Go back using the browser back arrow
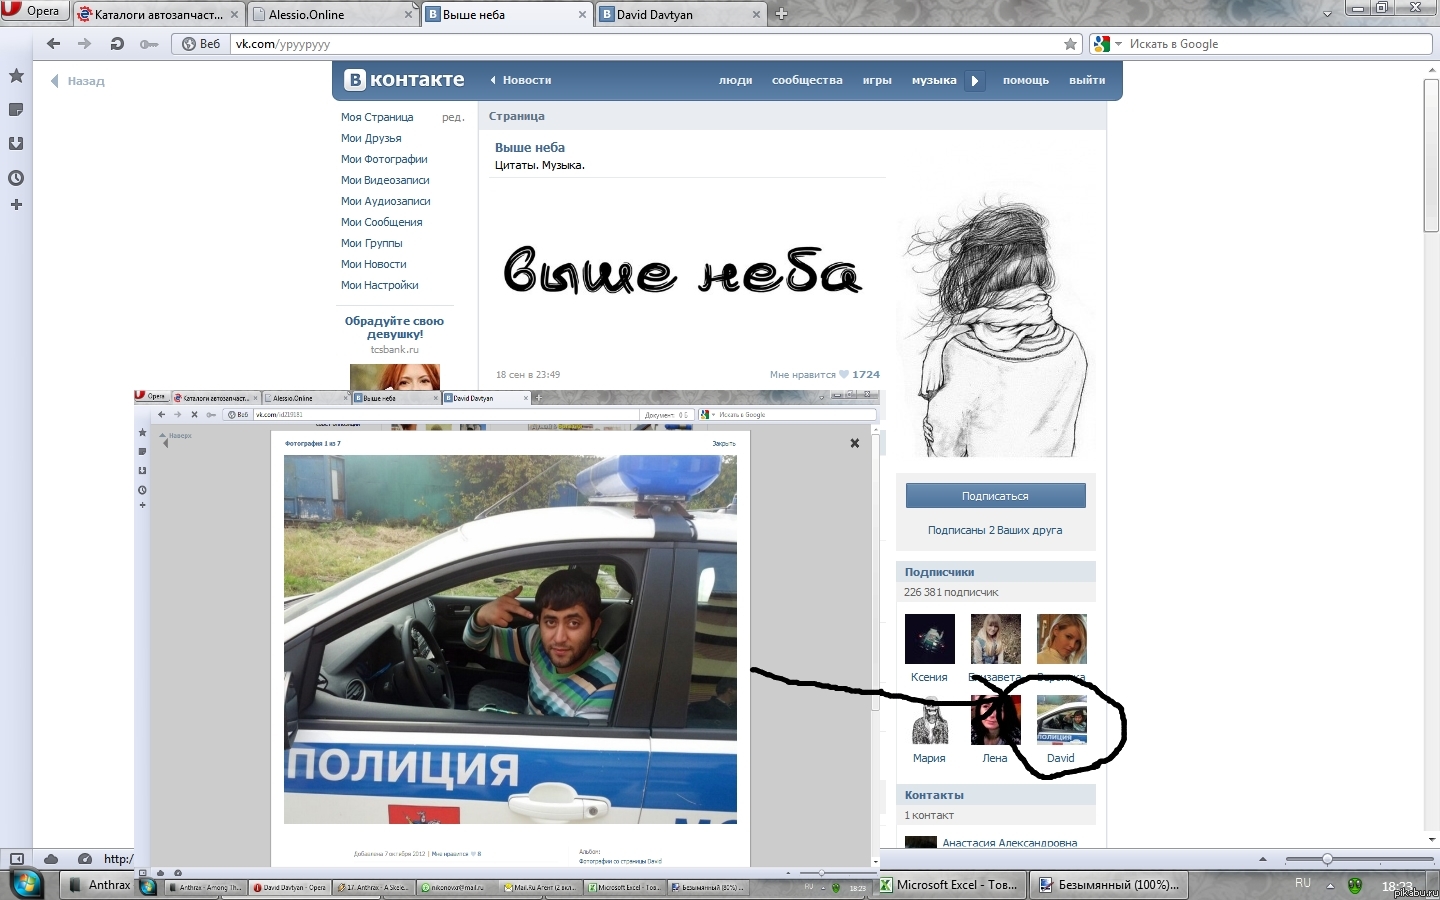 [x=54, y=44]
